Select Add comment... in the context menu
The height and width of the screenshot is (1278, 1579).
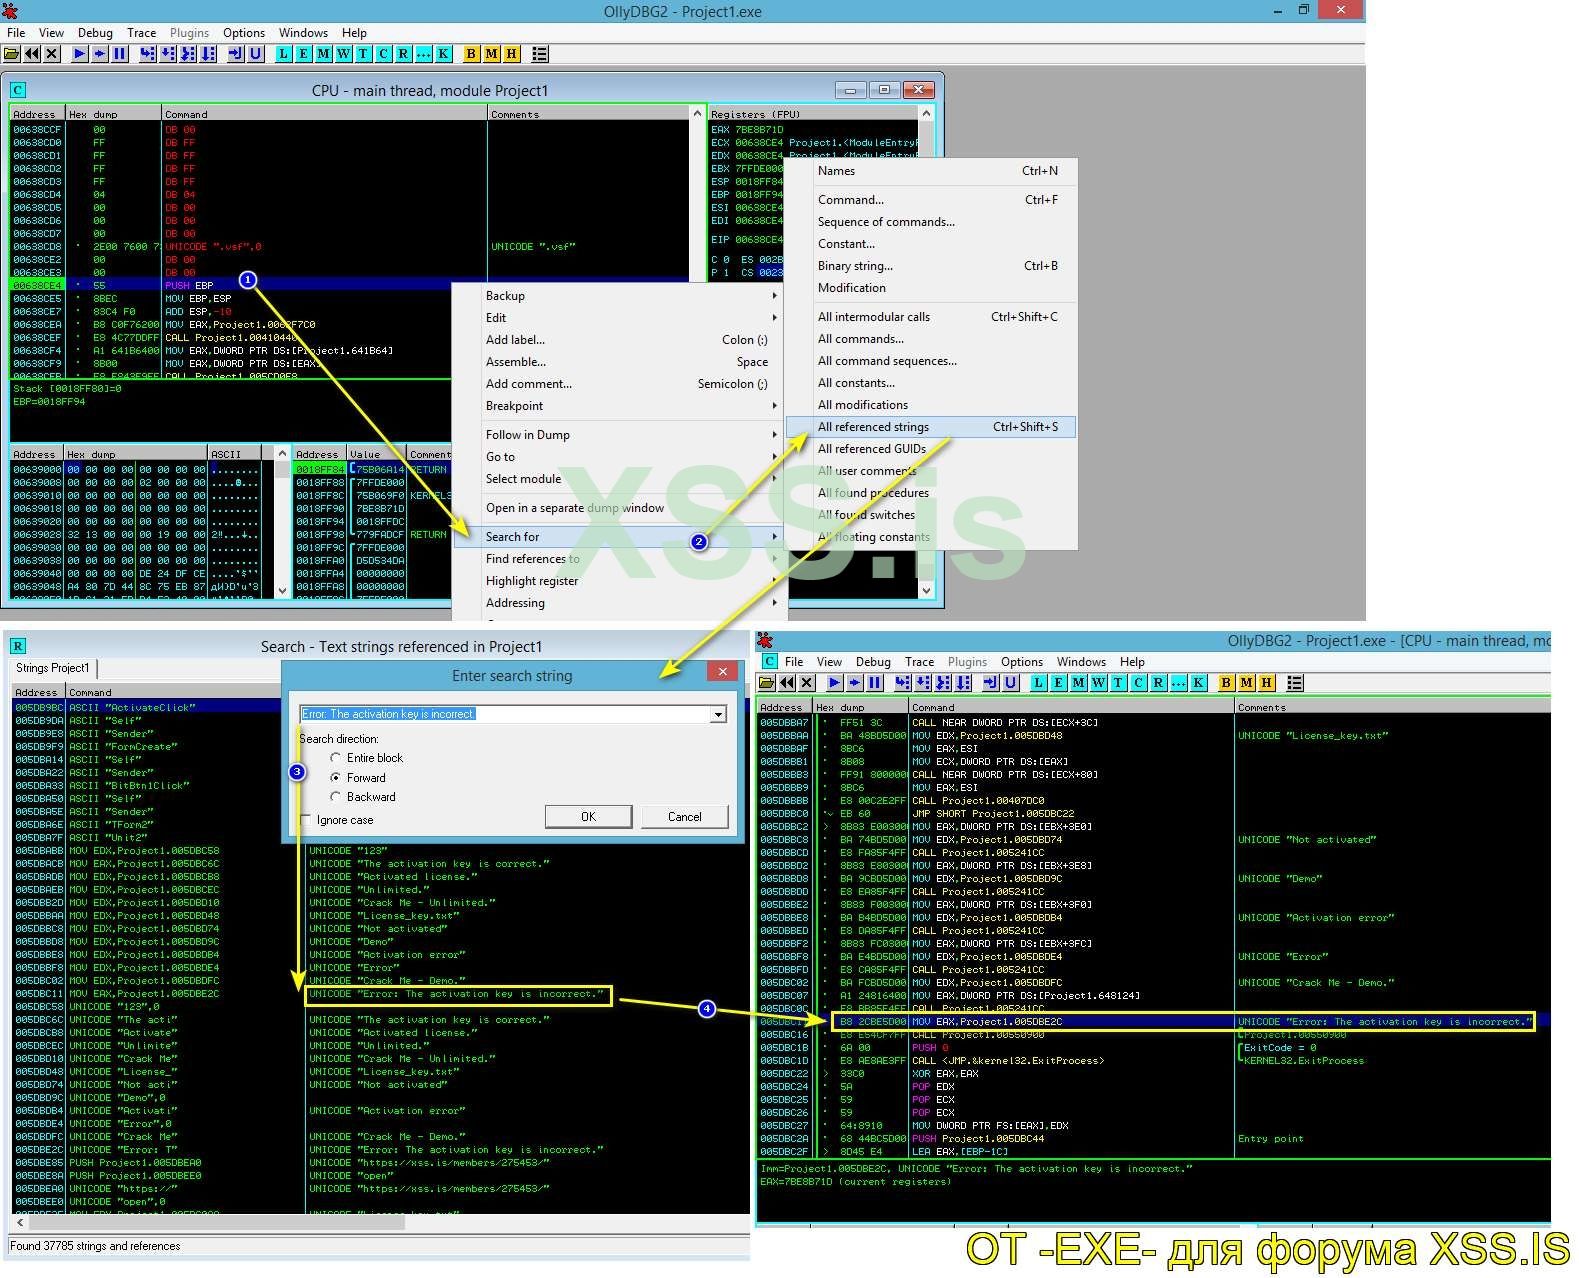620,384
